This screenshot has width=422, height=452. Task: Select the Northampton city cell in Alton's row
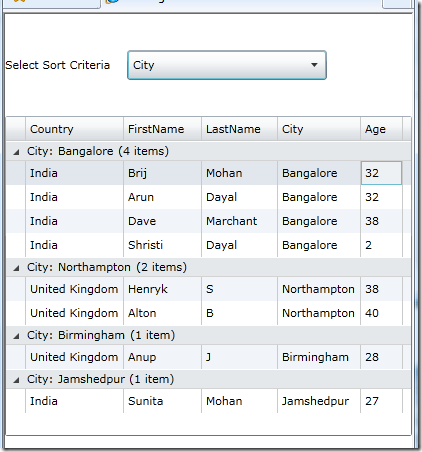point(319,313)
